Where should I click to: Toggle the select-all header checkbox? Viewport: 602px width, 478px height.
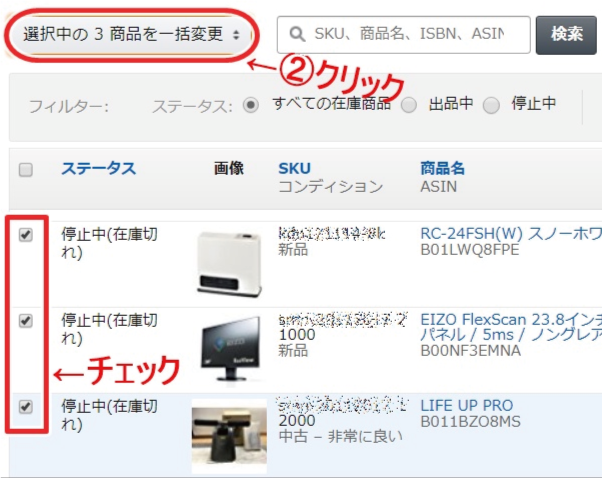[x=26, y=169]
